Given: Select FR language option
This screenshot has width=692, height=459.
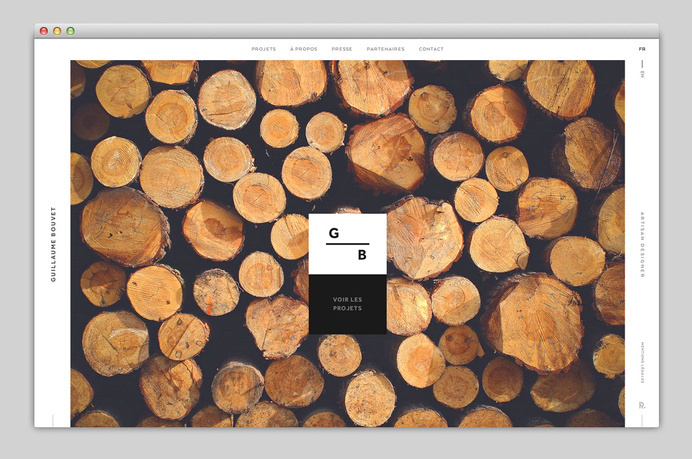Looking at the screenshot, I should pos(642,49).
